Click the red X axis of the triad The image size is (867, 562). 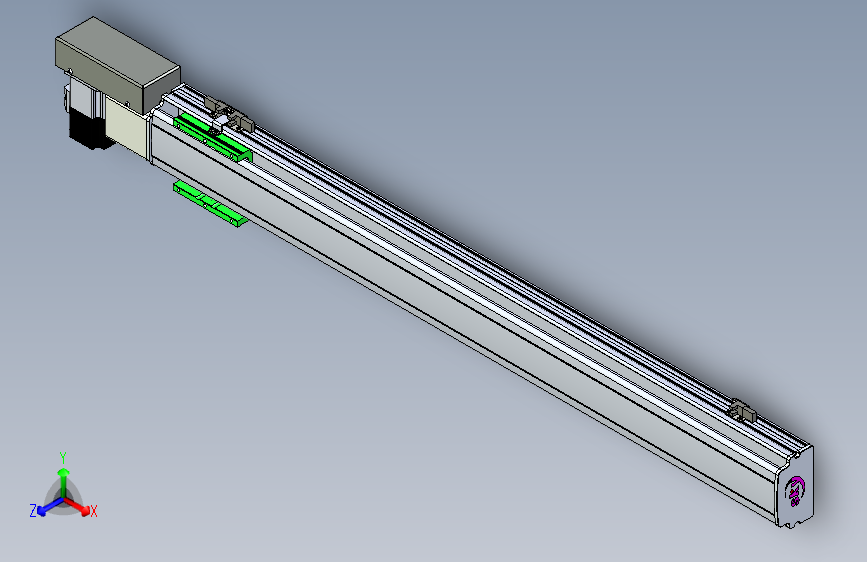(78, 506)
